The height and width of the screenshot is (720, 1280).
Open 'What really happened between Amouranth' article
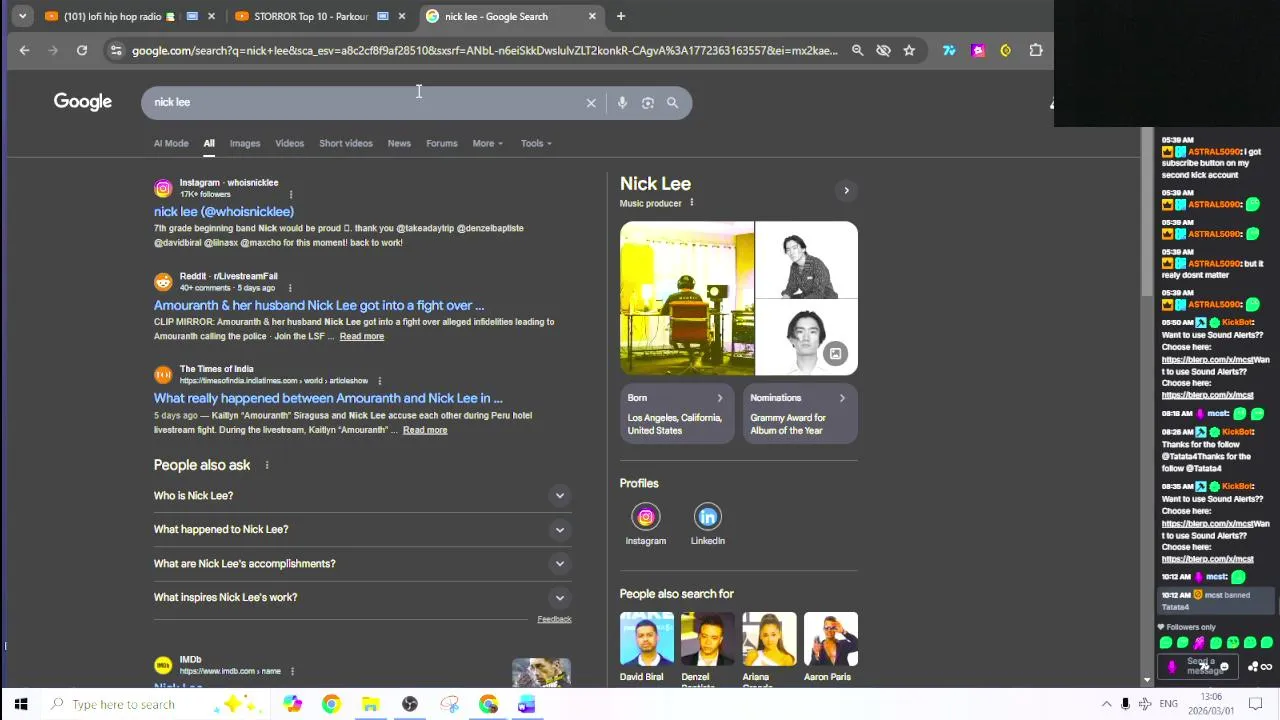coord(328,398)
